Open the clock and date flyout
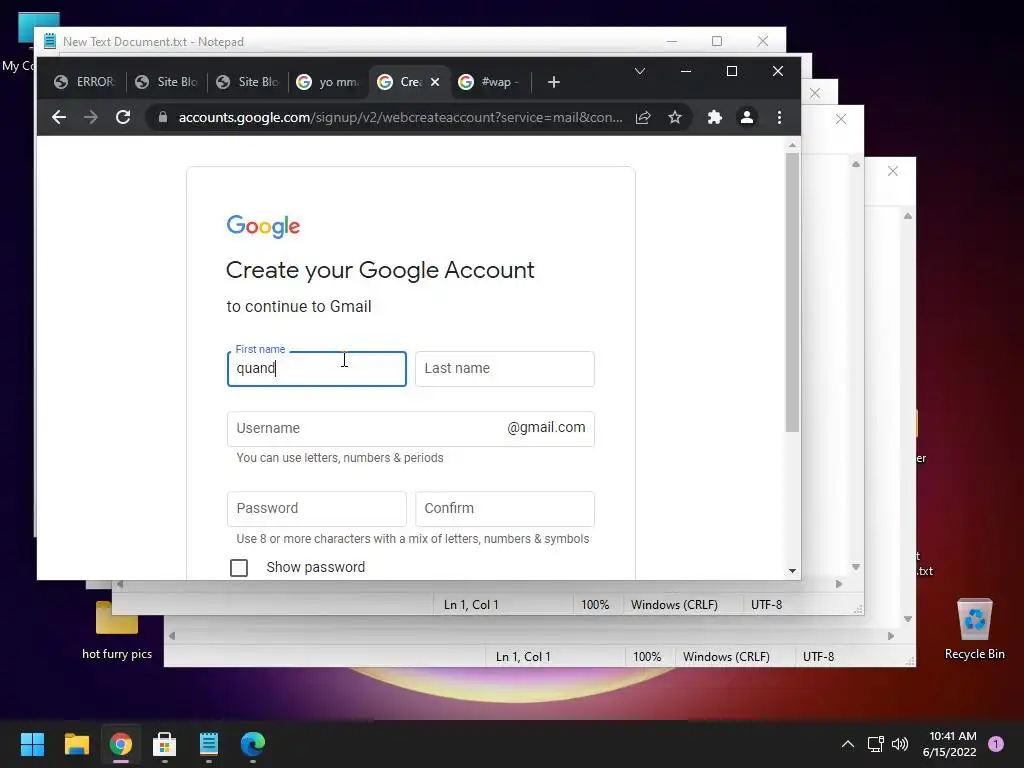 click(950, 744)
